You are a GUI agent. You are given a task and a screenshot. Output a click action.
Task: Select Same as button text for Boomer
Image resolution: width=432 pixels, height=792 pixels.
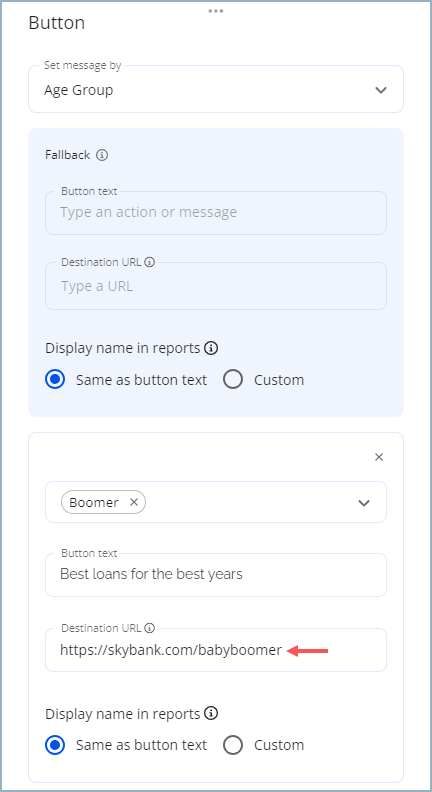pyautogui.click(x=55, y=745)
